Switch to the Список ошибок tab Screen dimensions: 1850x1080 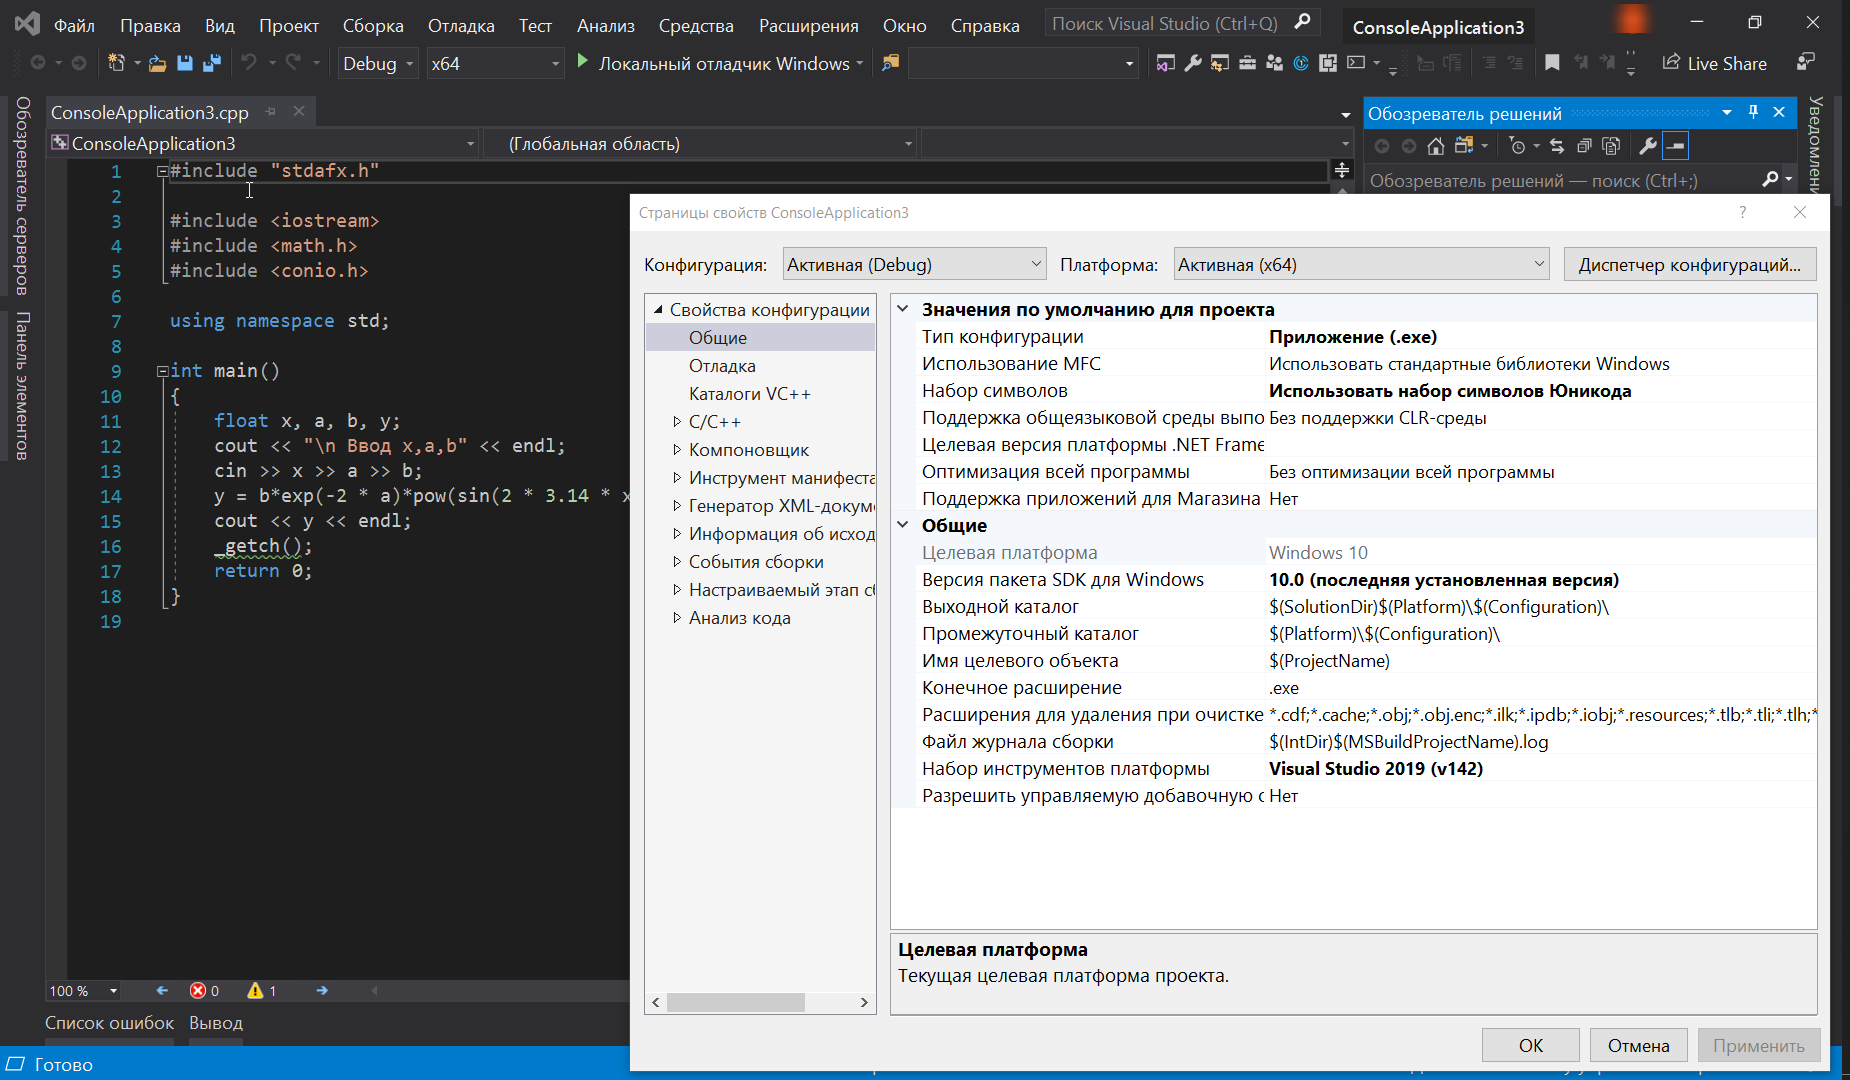point(109,1023)
